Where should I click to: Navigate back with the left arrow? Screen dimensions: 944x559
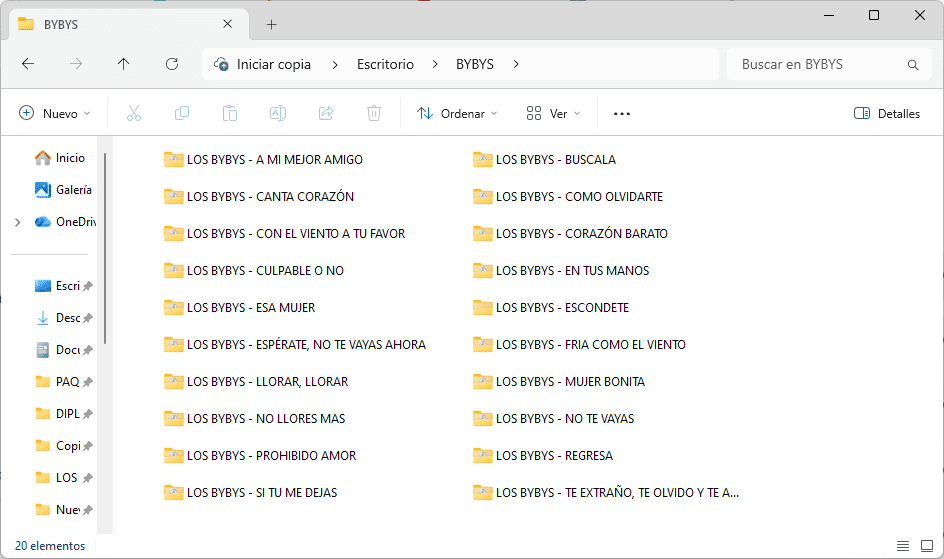pyautogui.click(x=28, y=64)
